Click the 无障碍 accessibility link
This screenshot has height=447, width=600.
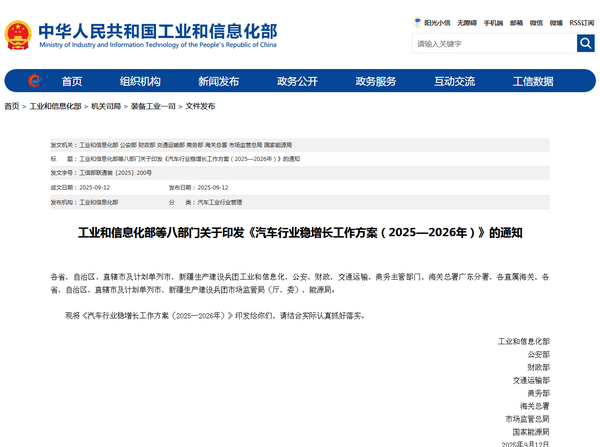(x=467, y=22)
